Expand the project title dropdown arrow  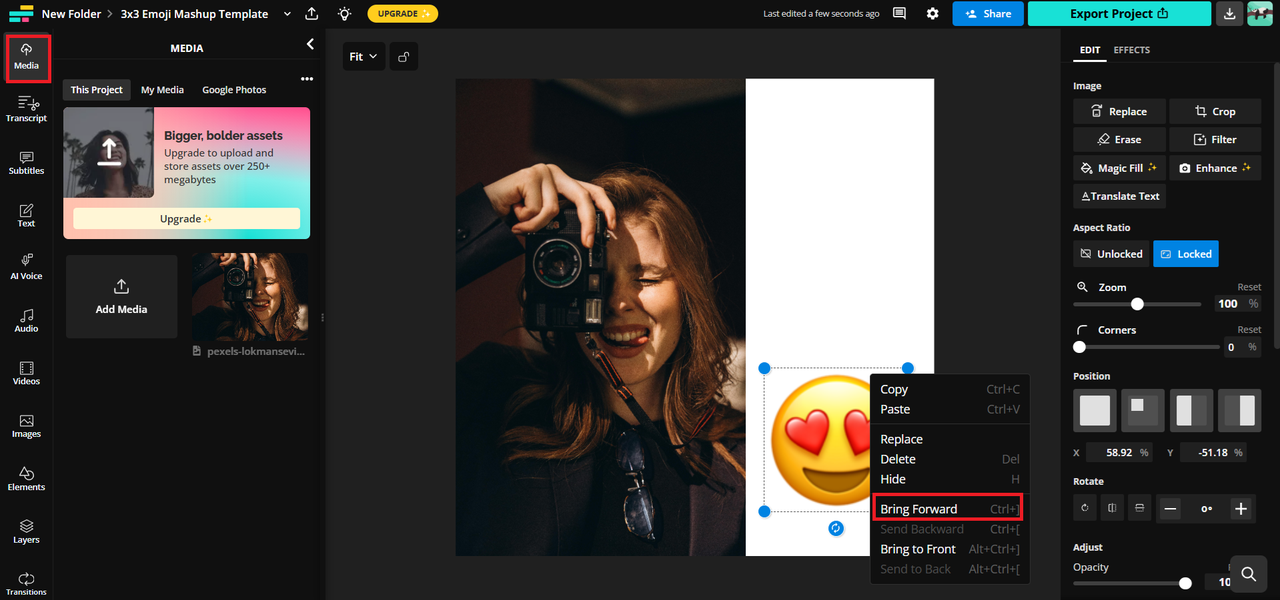tap(288, 14)
